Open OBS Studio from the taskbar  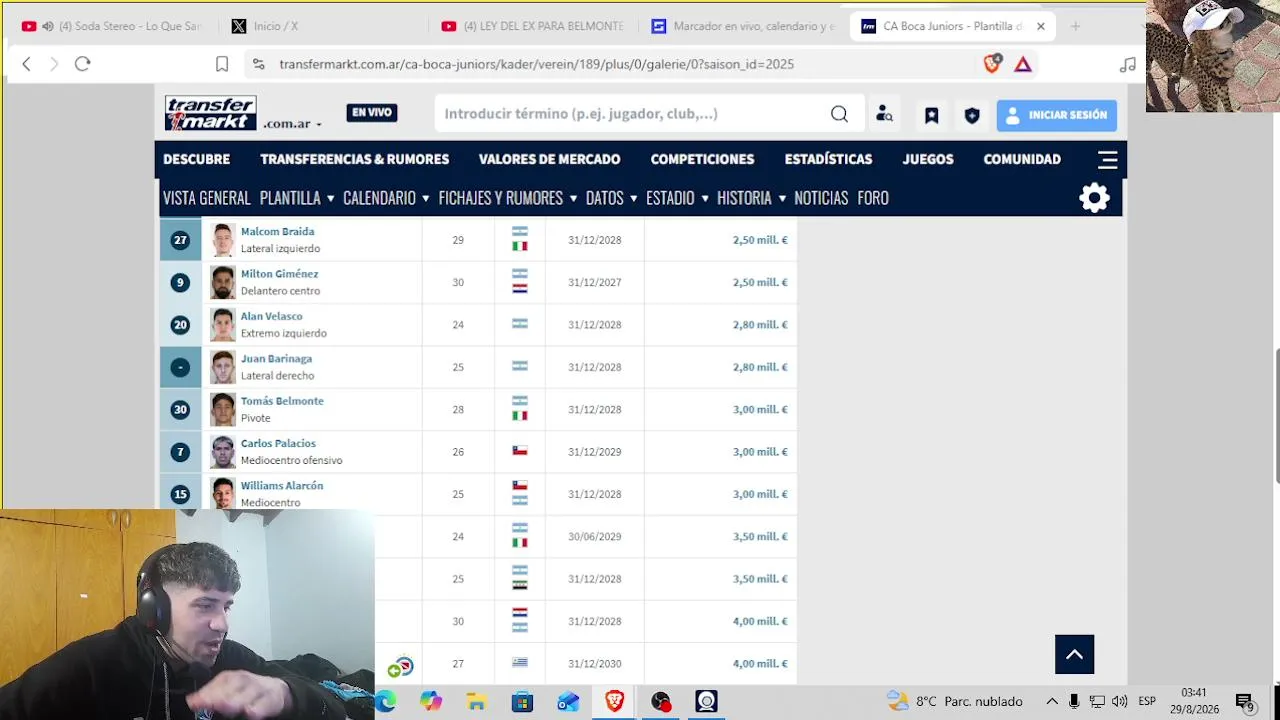[x=660, y=701]
